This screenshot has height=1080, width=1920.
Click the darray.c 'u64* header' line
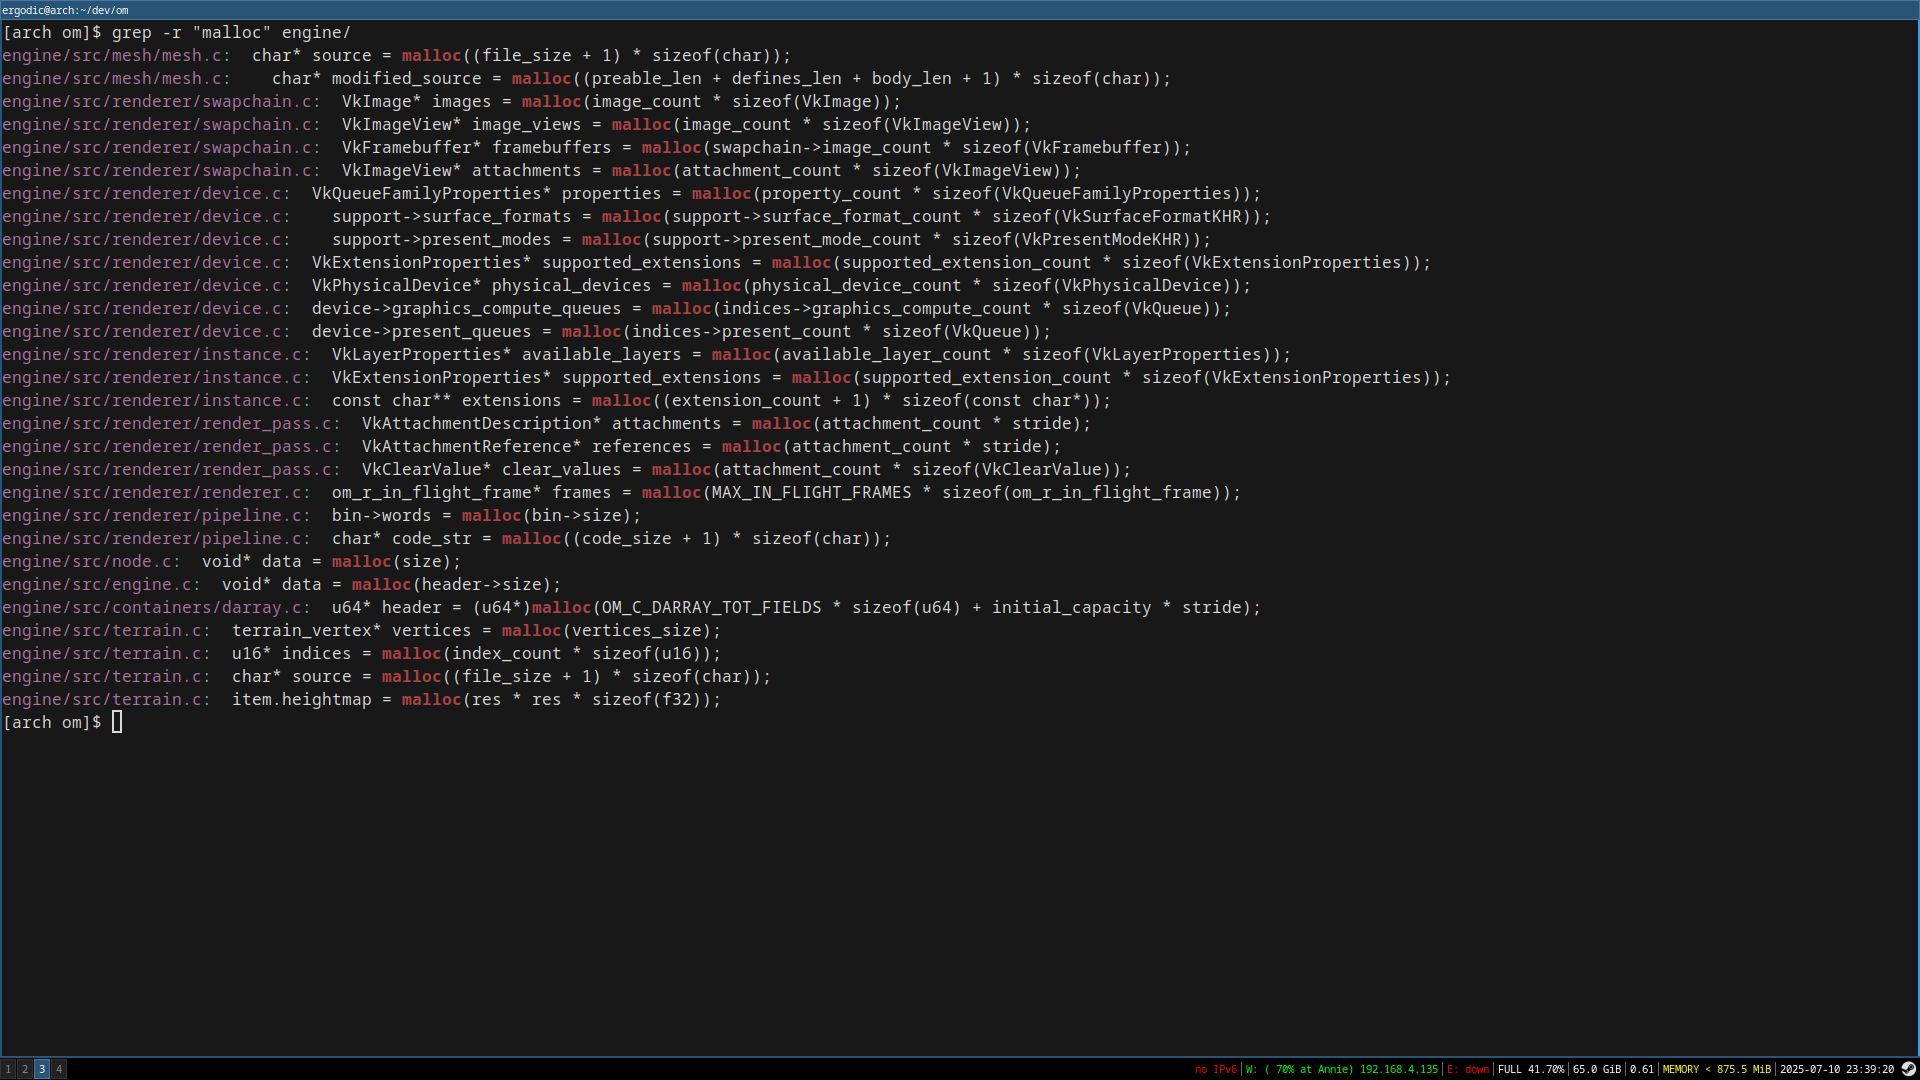tap(631, 608)
